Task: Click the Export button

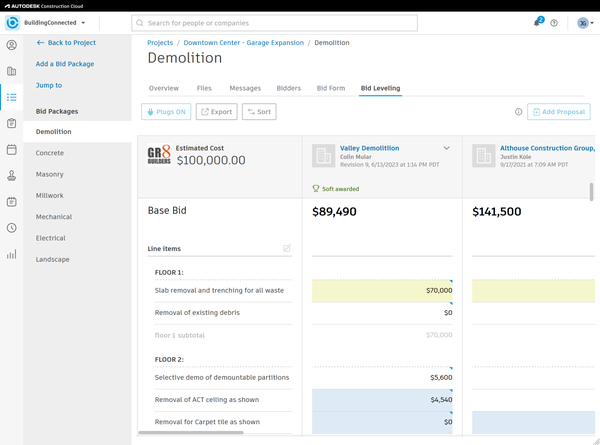Action: pyautogui.click(x=217, y=112)
